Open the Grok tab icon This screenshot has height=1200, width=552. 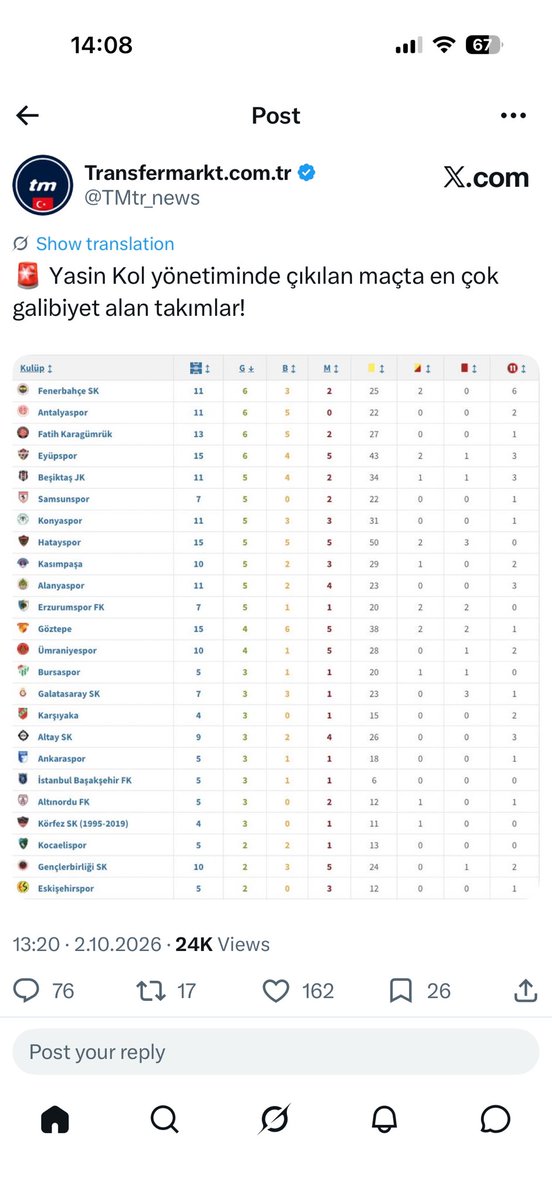(274, 1119)
